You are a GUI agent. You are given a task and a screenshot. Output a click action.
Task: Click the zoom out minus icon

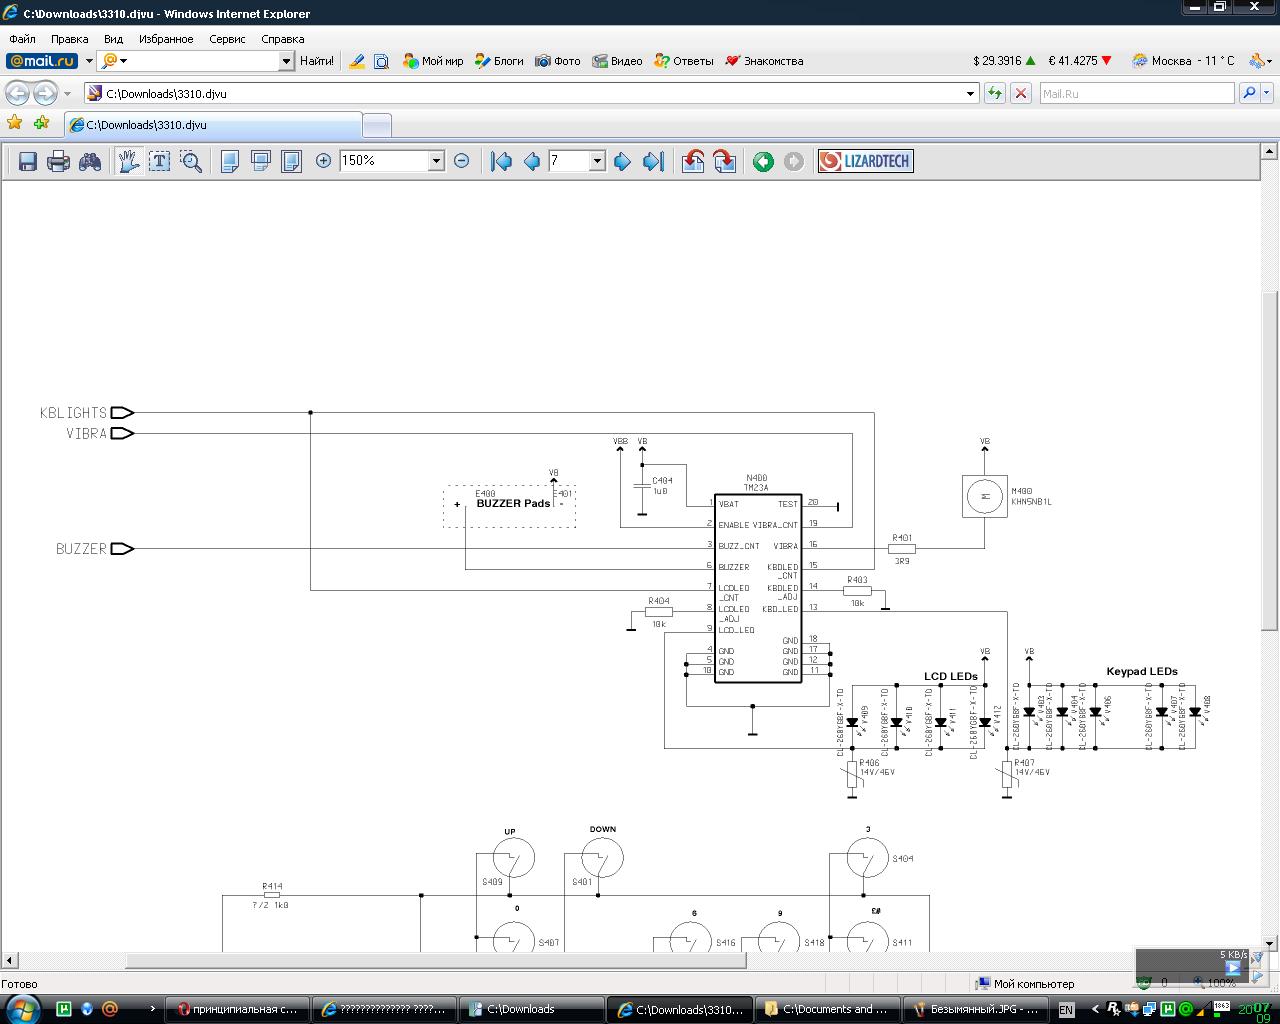[462, 161]
